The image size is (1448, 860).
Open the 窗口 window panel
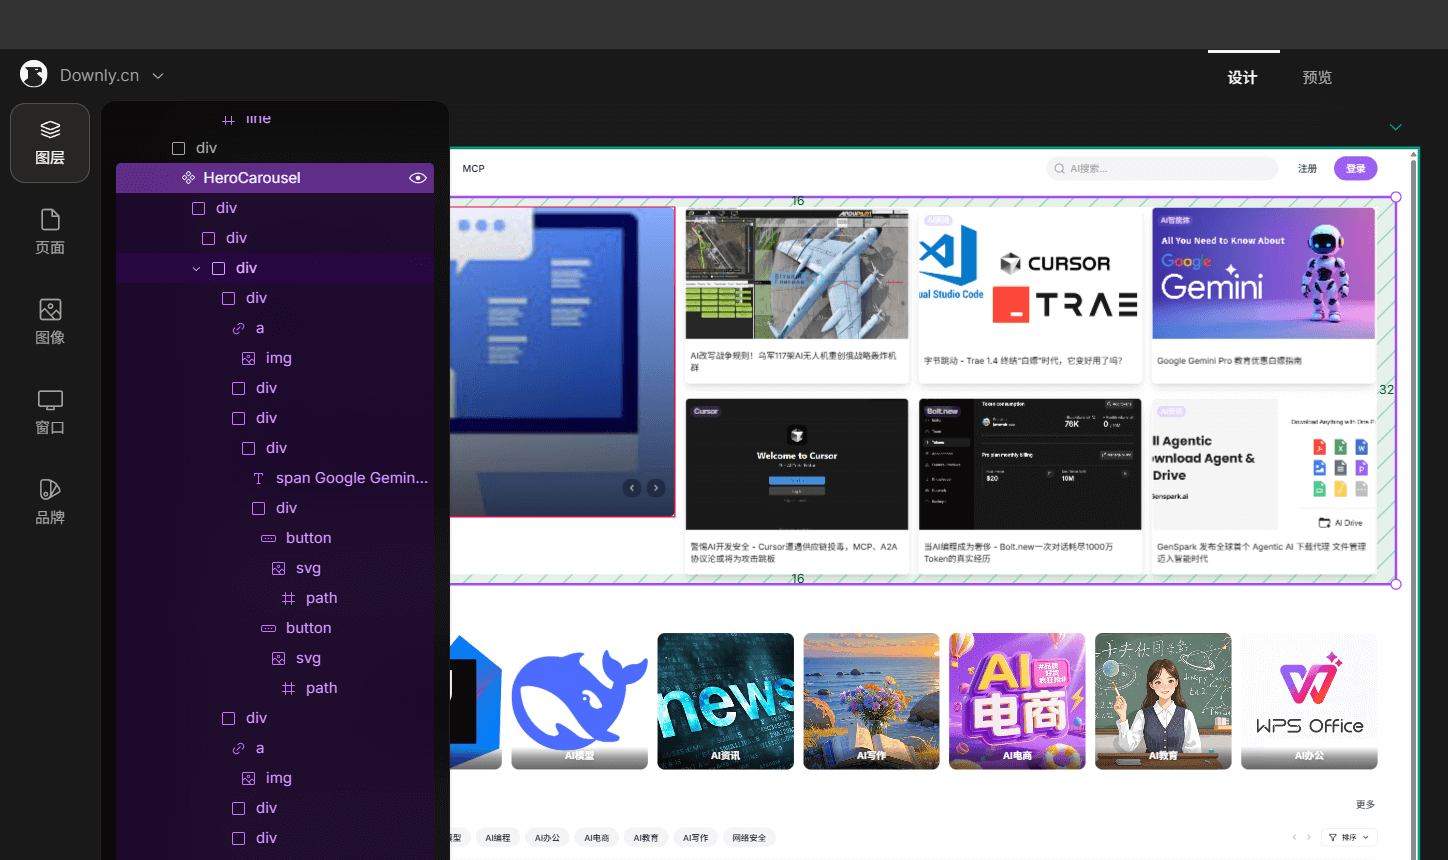(50, 412)
